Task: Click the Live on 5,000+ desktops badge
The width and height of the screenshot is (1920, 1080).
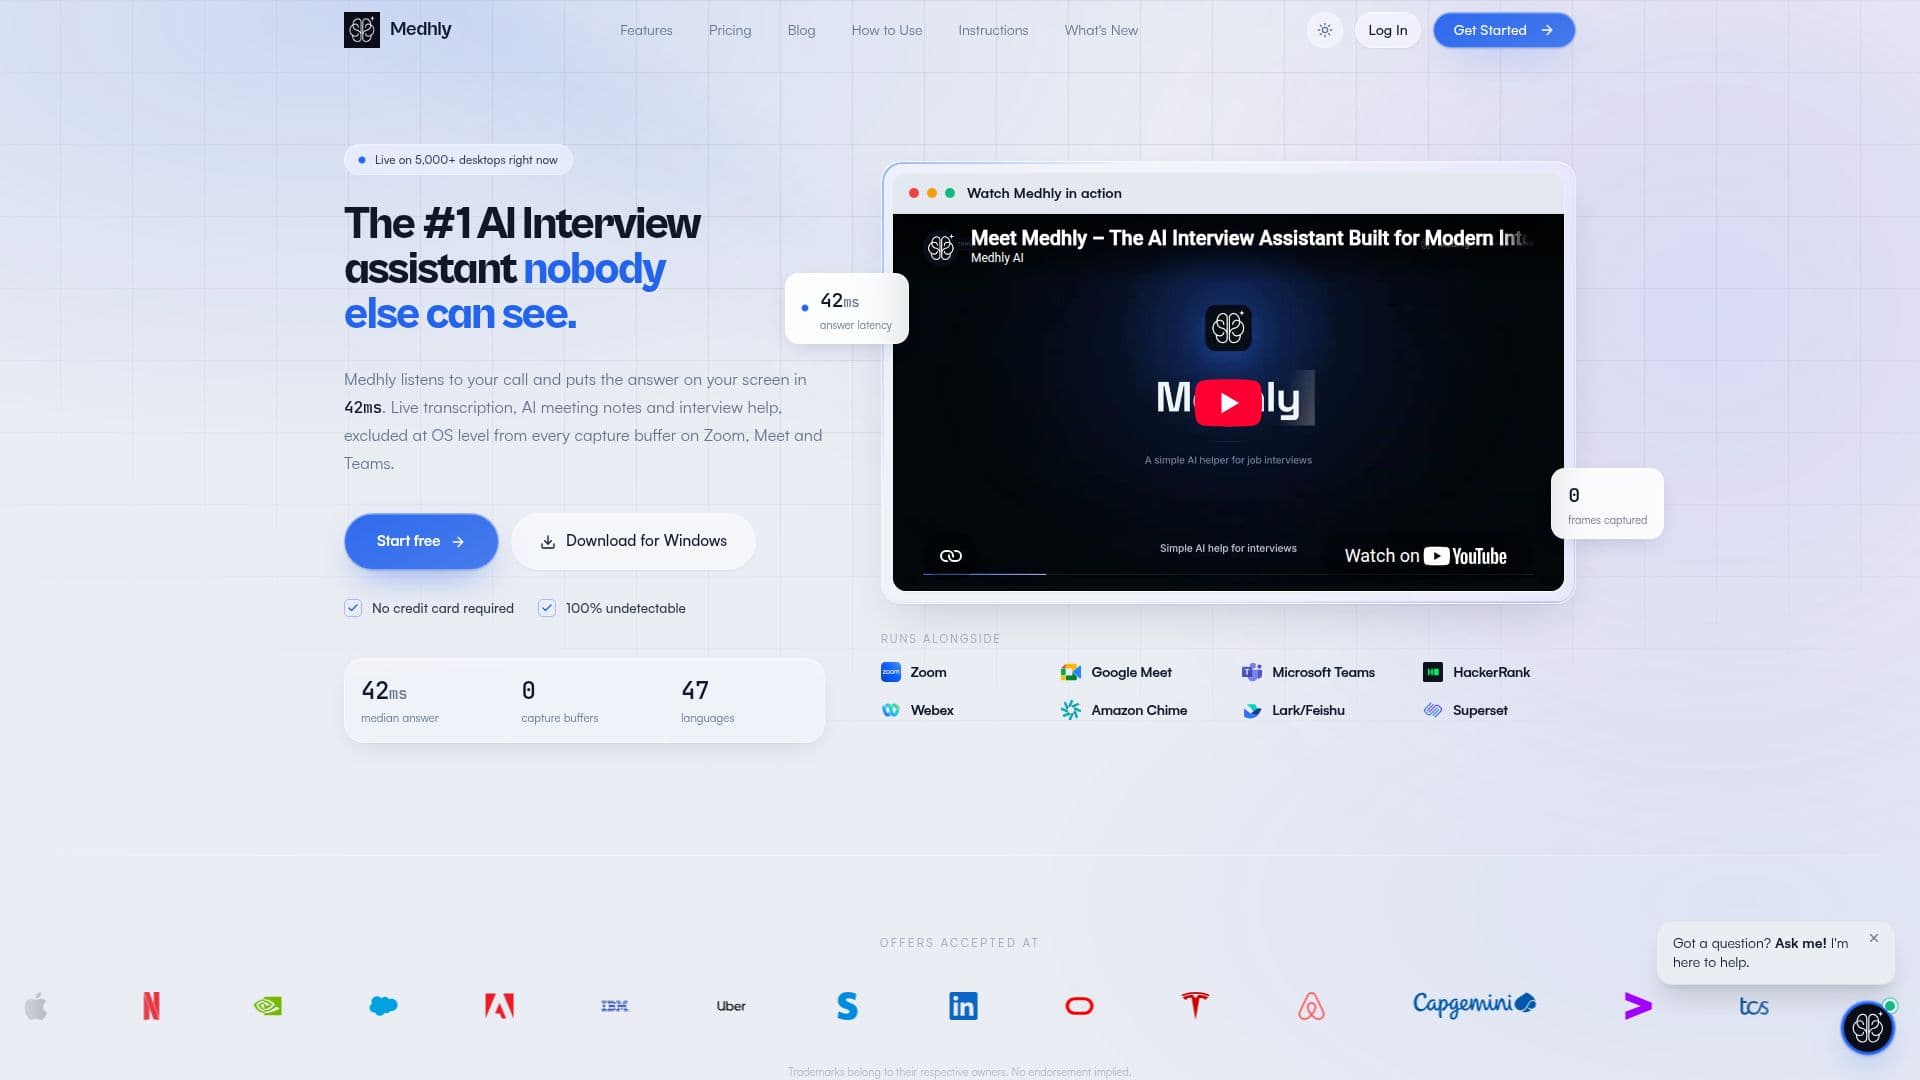Action: tap(458, 160)
